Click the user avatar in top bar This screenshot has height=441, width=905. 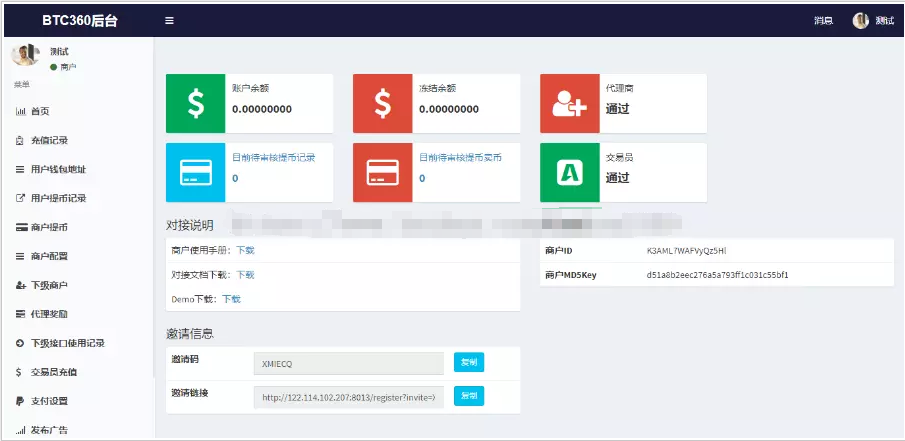click(860, 21)
